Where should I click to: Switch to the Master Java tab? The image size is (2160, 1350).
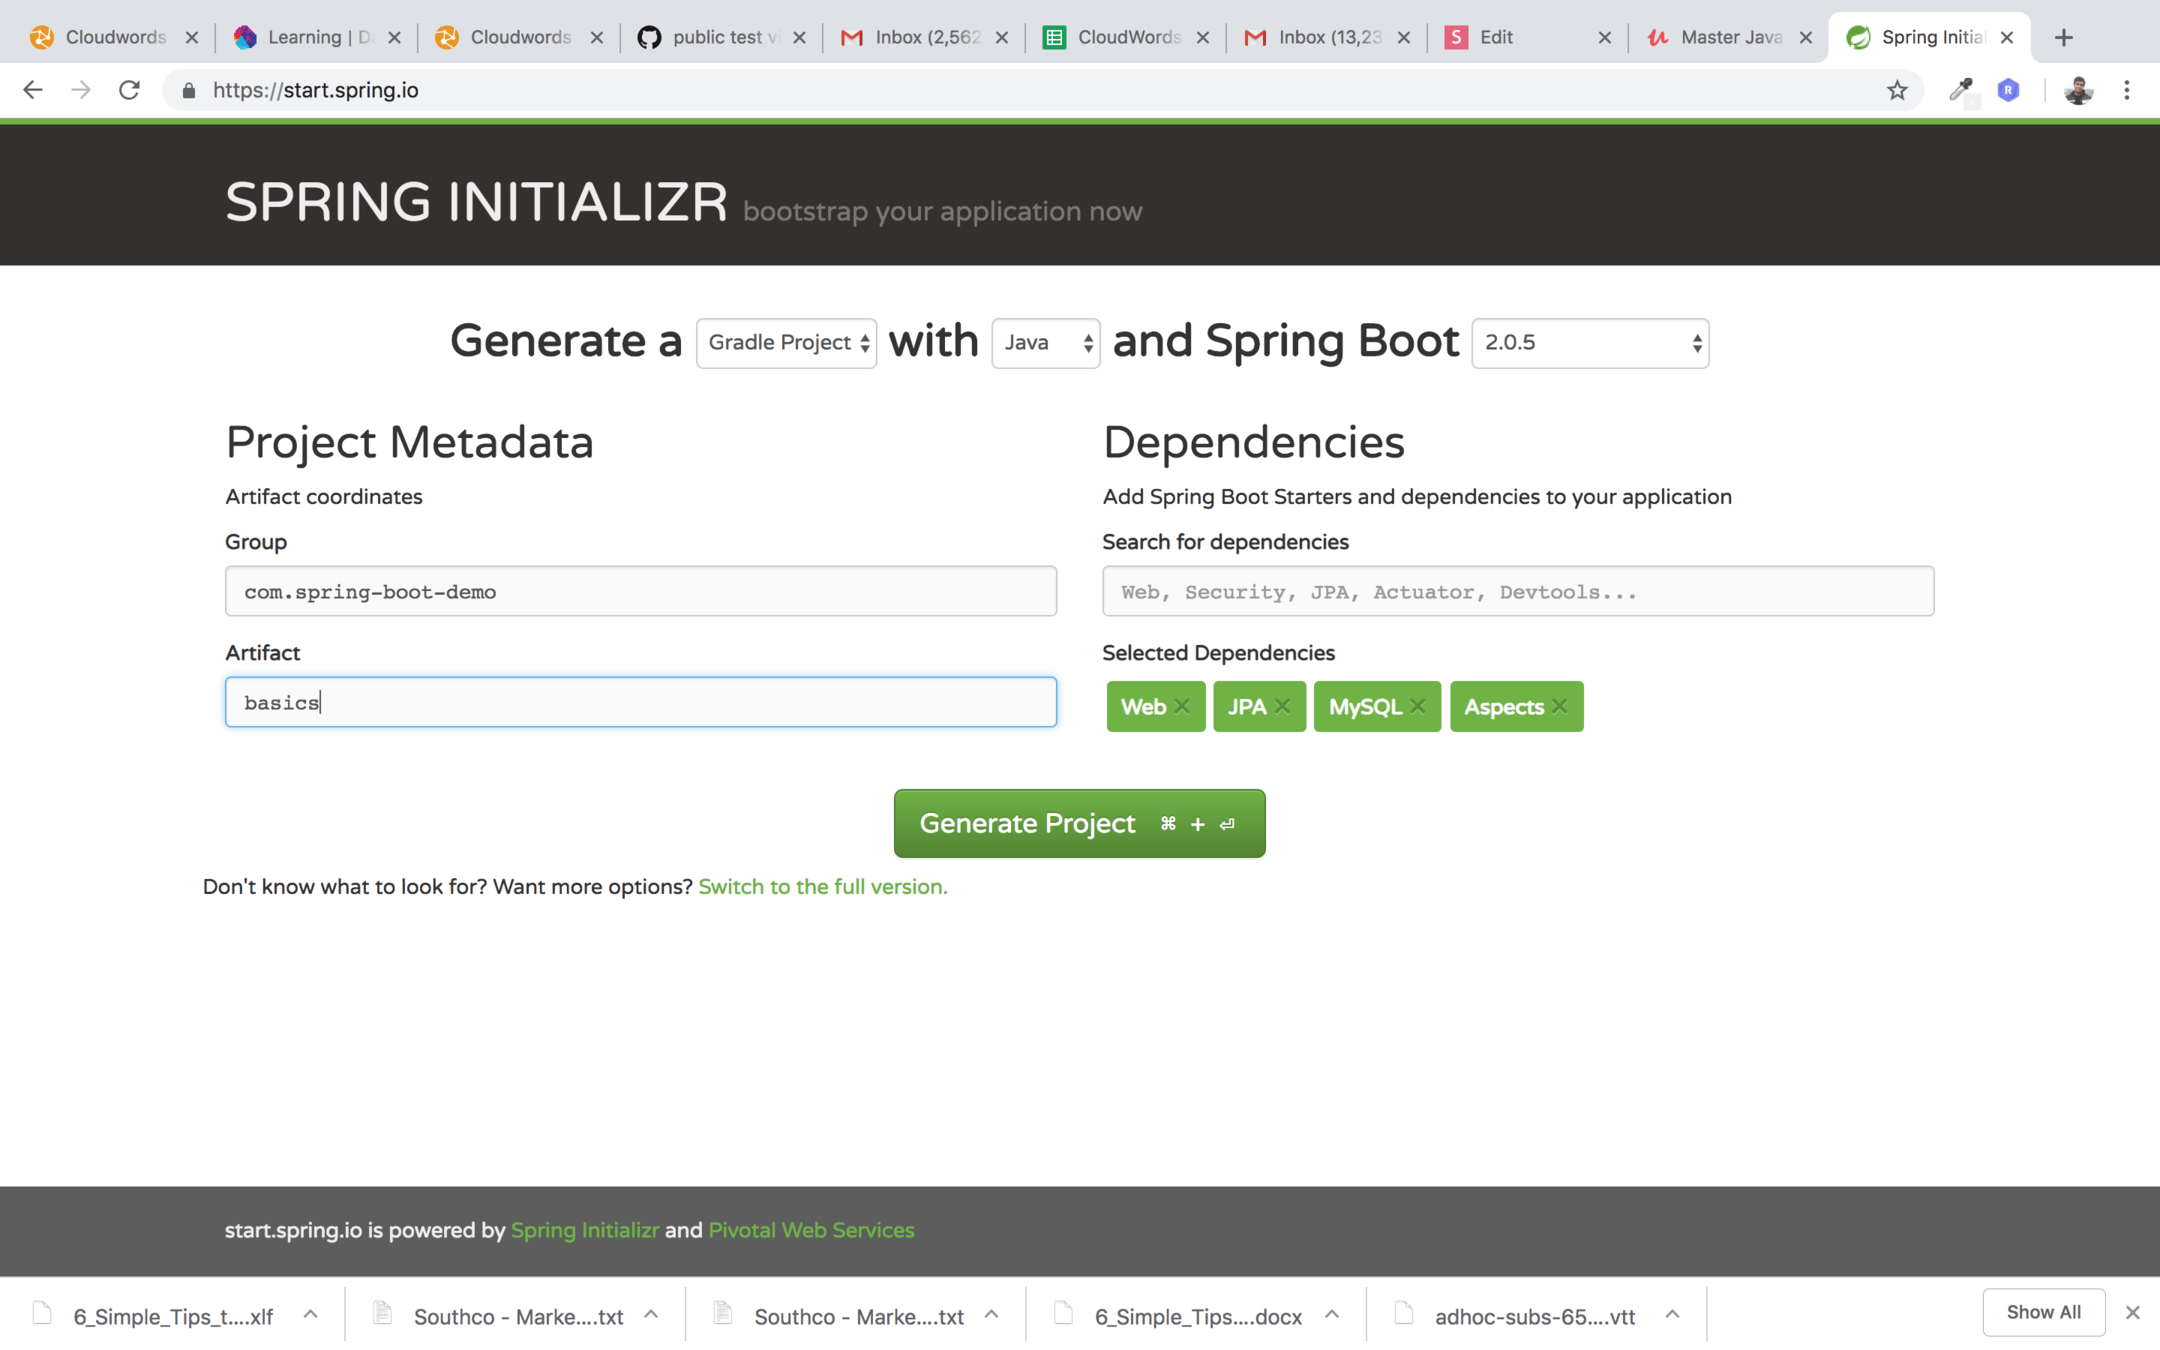[1729, 37]
